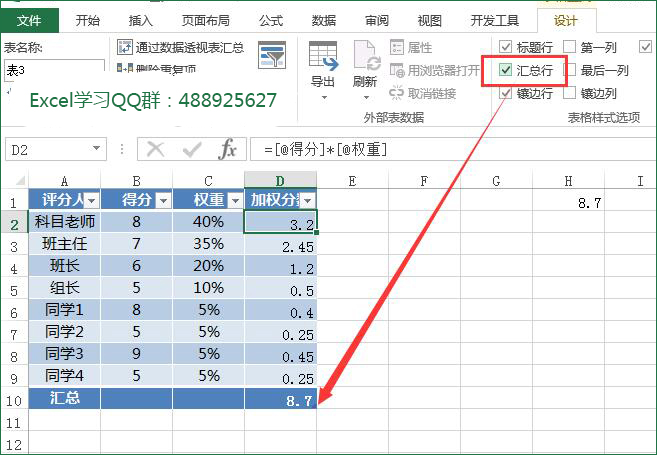Switch to the 插入 tab
Image resolution: width=657 pixels, height=455 pixels.
[141, 20]
